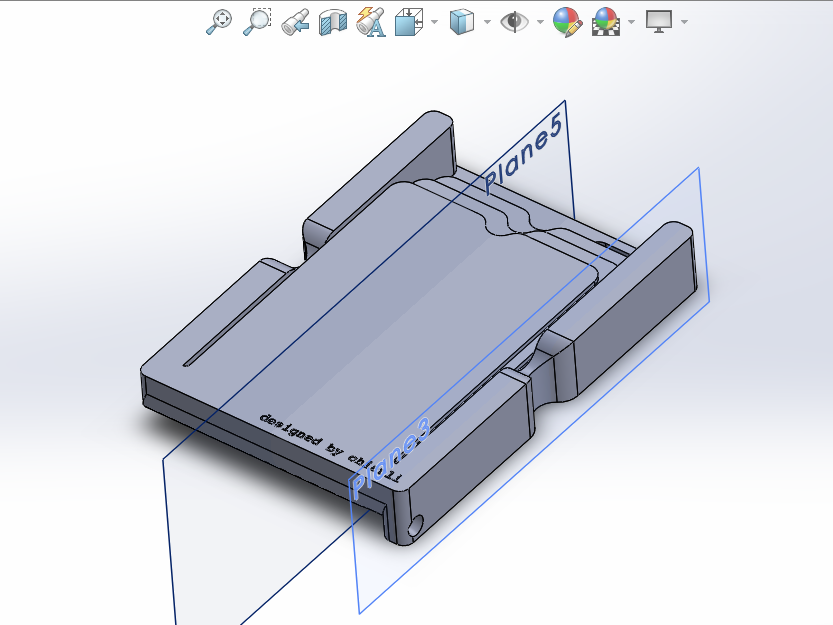Select the Plane3 label in viewport
Image resolution: width=833 pixels, height=625 pixels.
pos(390,458)
